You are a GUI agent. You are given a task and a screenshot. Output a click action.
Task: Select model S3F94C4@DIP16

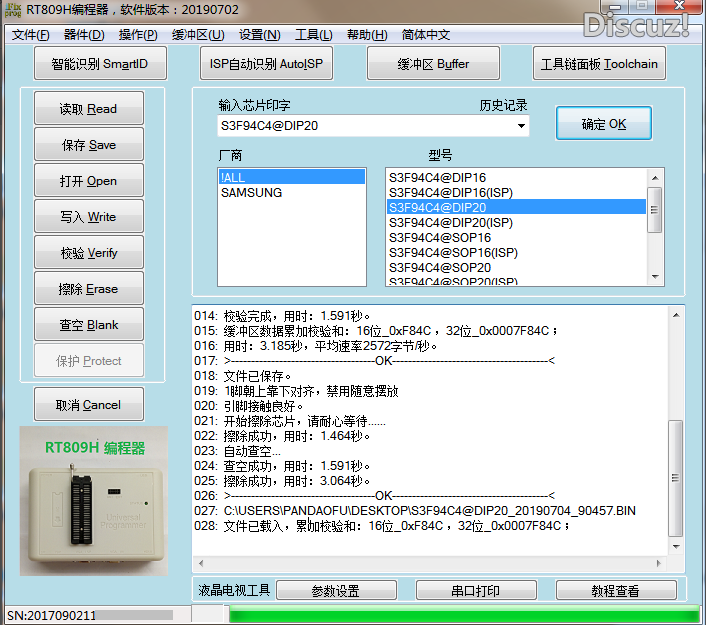pyautogui.click(x=516, y=177)
